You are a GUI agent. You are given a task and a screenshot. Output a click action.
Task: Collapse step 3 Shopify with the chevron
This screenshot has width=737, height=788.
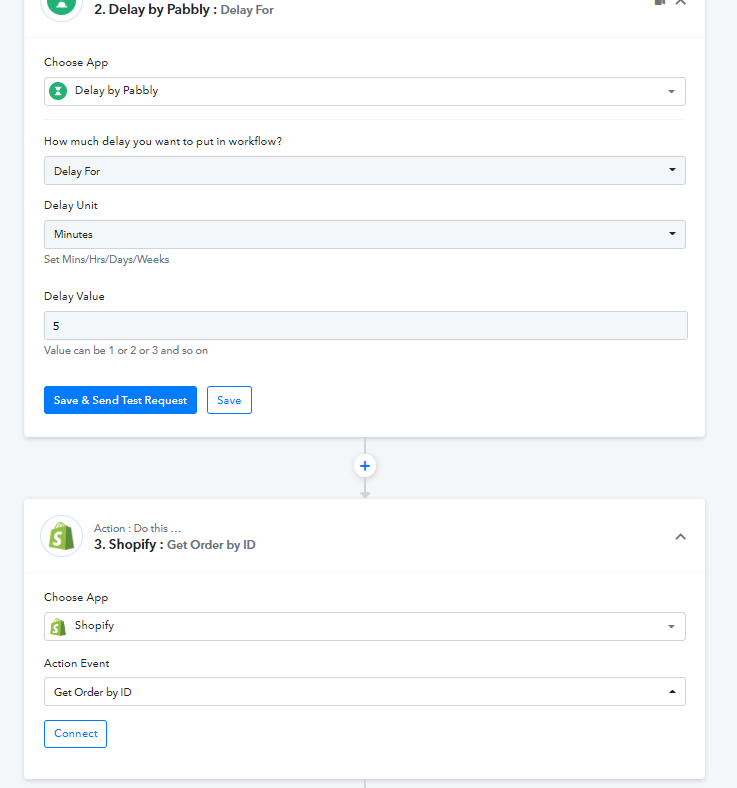point(680,537)
